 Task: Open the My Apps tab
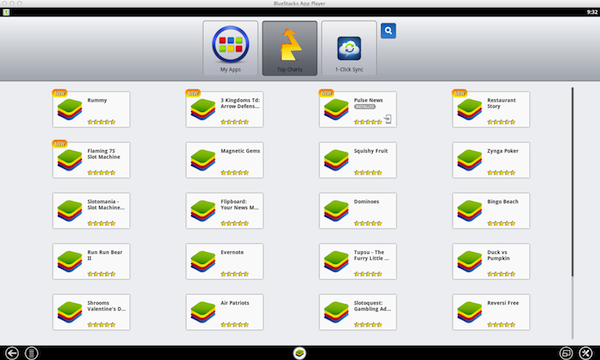(230, 48)
